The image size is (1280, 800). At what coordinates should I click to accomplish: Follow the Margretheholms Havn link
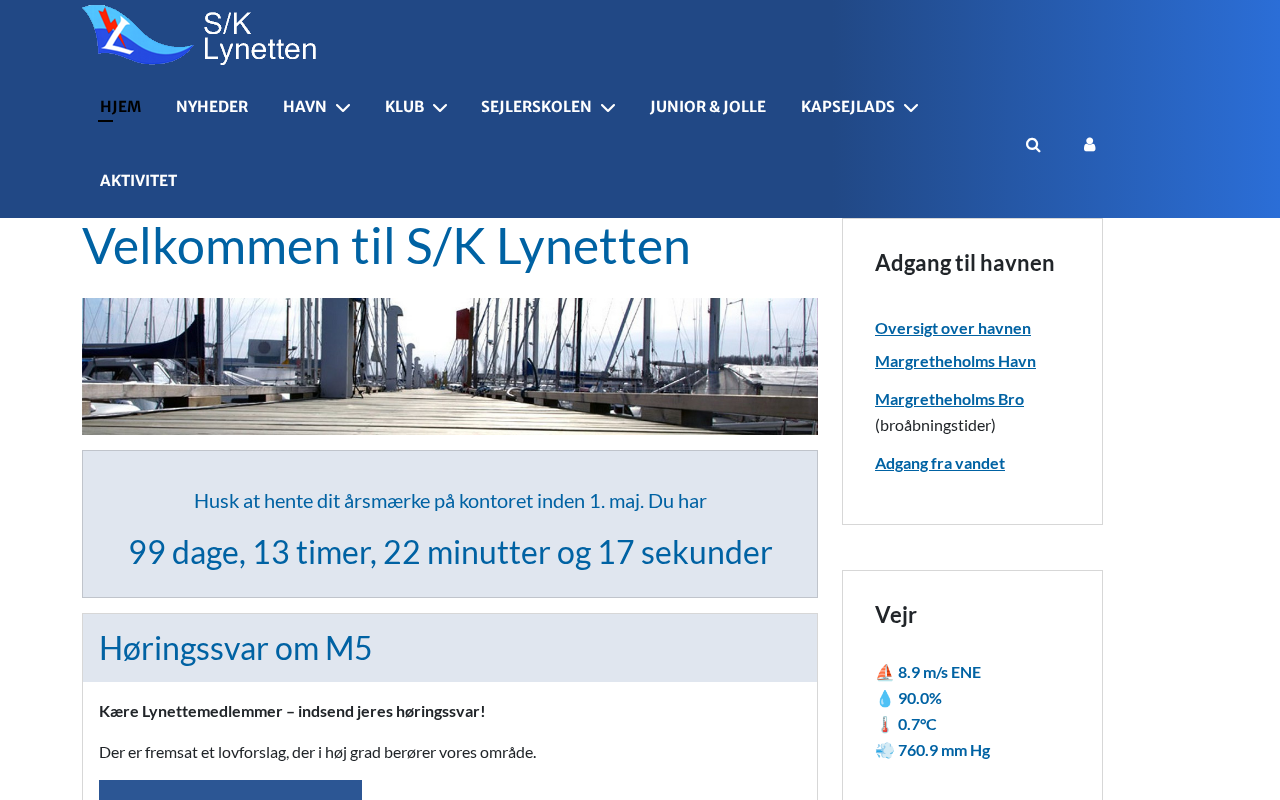[x=955, y=361]
